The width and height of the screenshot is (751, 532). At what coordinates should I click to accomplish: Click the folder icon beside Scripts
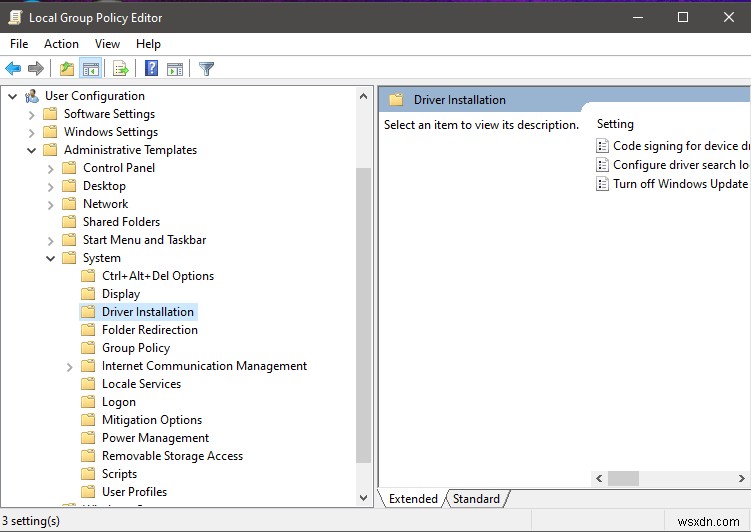click(88, 474)
